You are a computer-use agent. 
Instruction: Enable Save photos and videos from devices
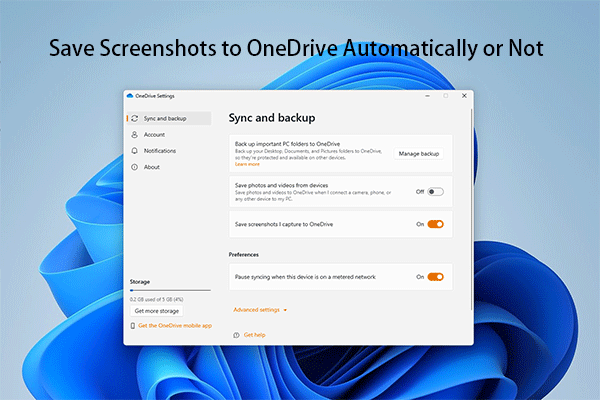[435, 192]
